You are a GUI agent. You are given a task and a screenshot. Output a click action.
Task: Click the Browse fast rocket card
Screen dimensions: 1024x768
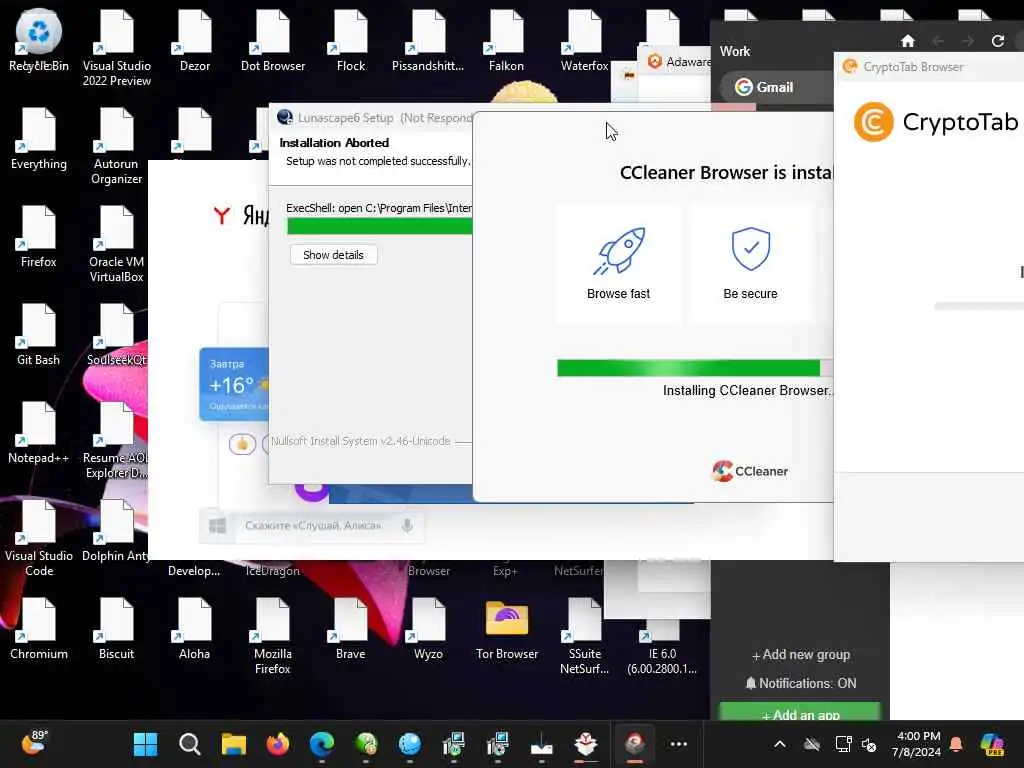pyautogui.click(x=618, y=264)
